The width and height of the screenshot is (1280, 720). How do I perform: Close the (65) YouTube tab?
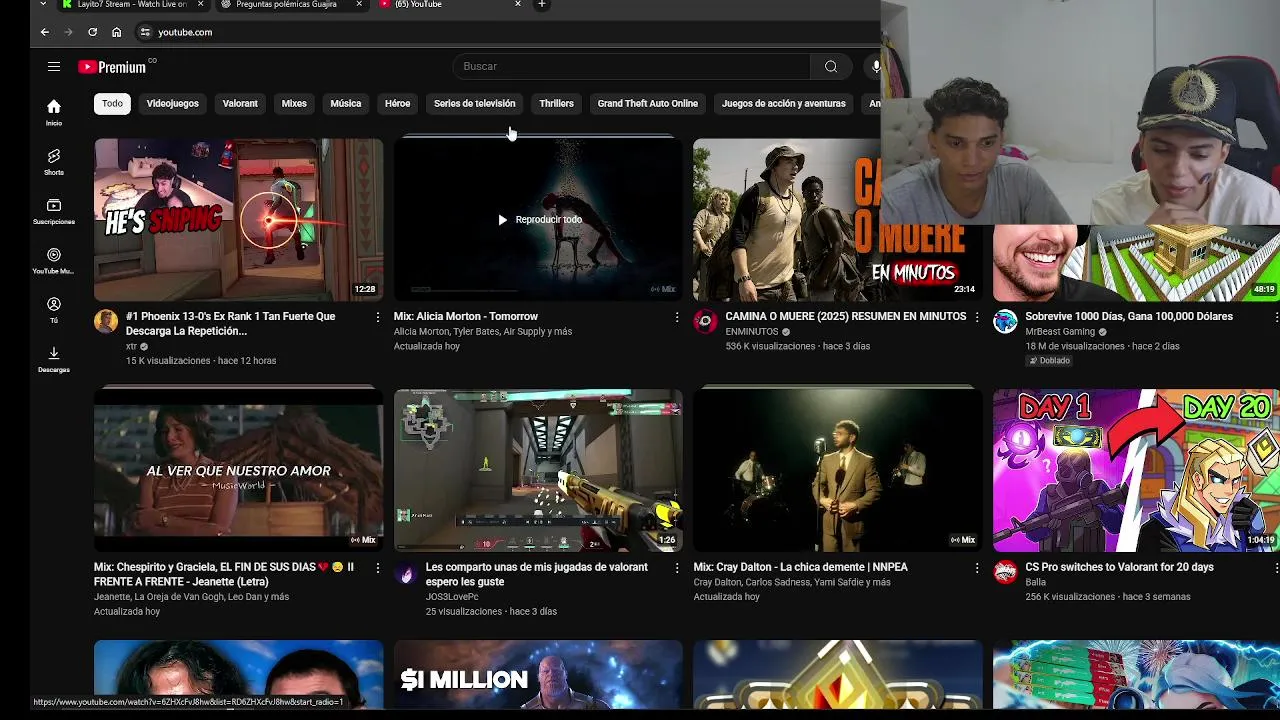point(518,5)
